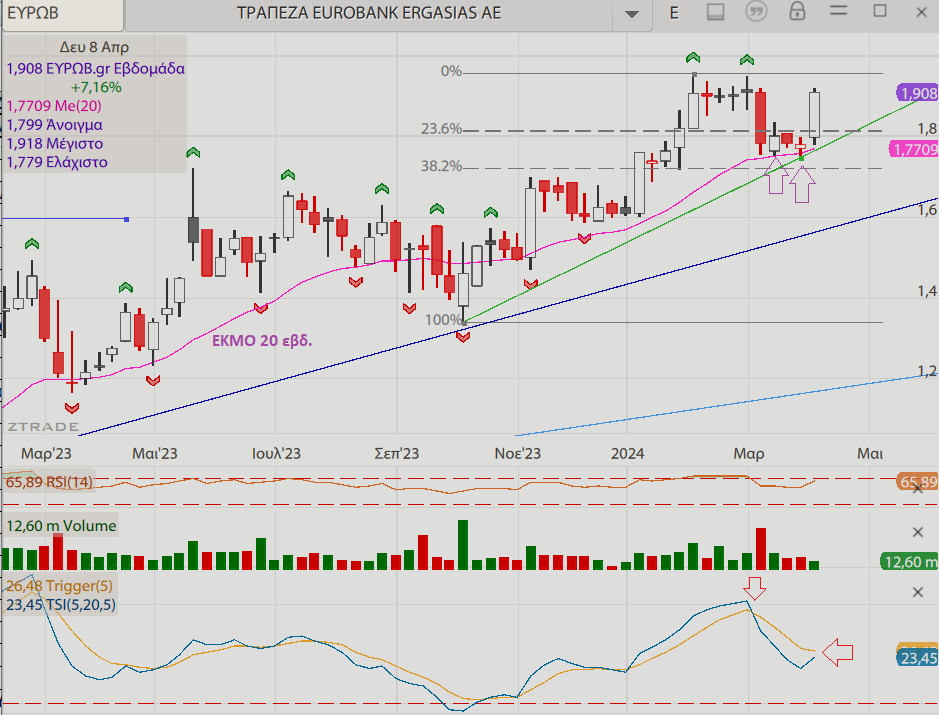Click the +7,16% change value
The height and width of the screenshot is (715, 939).
pos(96,87)
